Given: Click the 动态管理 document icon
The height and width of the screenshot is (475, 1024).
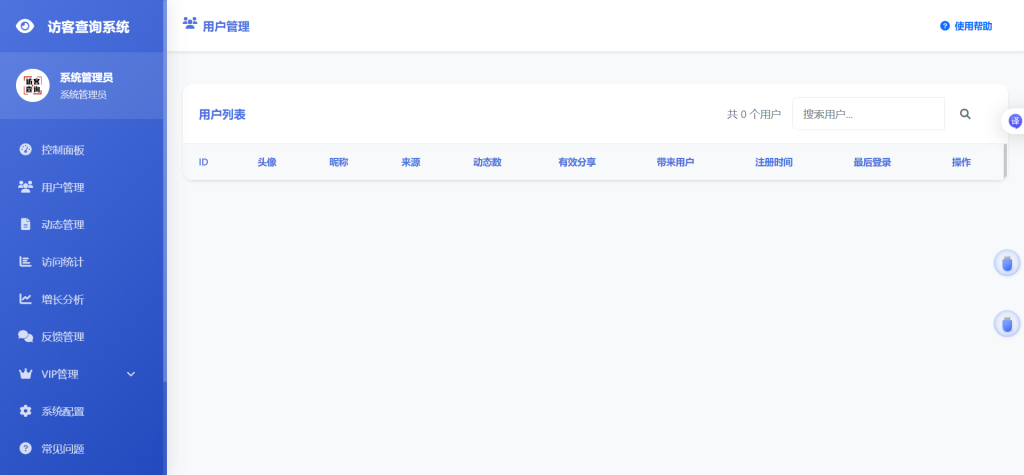Looking at the screenshot, I should pos(25,225).
